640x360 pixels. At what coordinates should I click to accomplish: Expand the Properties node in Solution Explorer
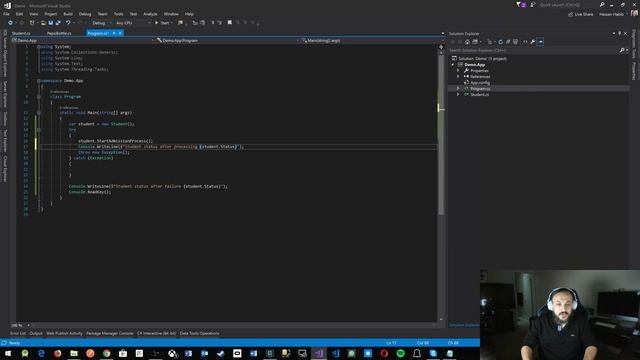click(x=458, y=71)
